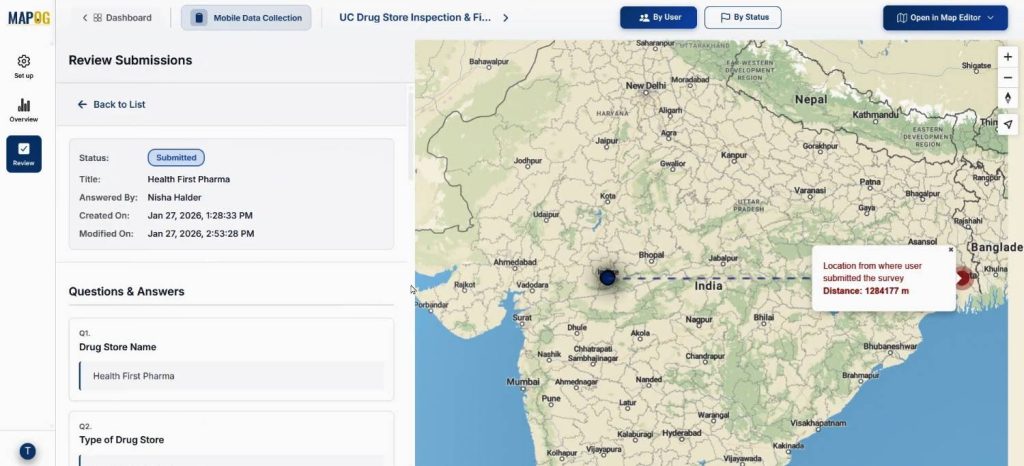Select 'Jan 27, 2026, 2:53:28 PM' modified date

201,234
